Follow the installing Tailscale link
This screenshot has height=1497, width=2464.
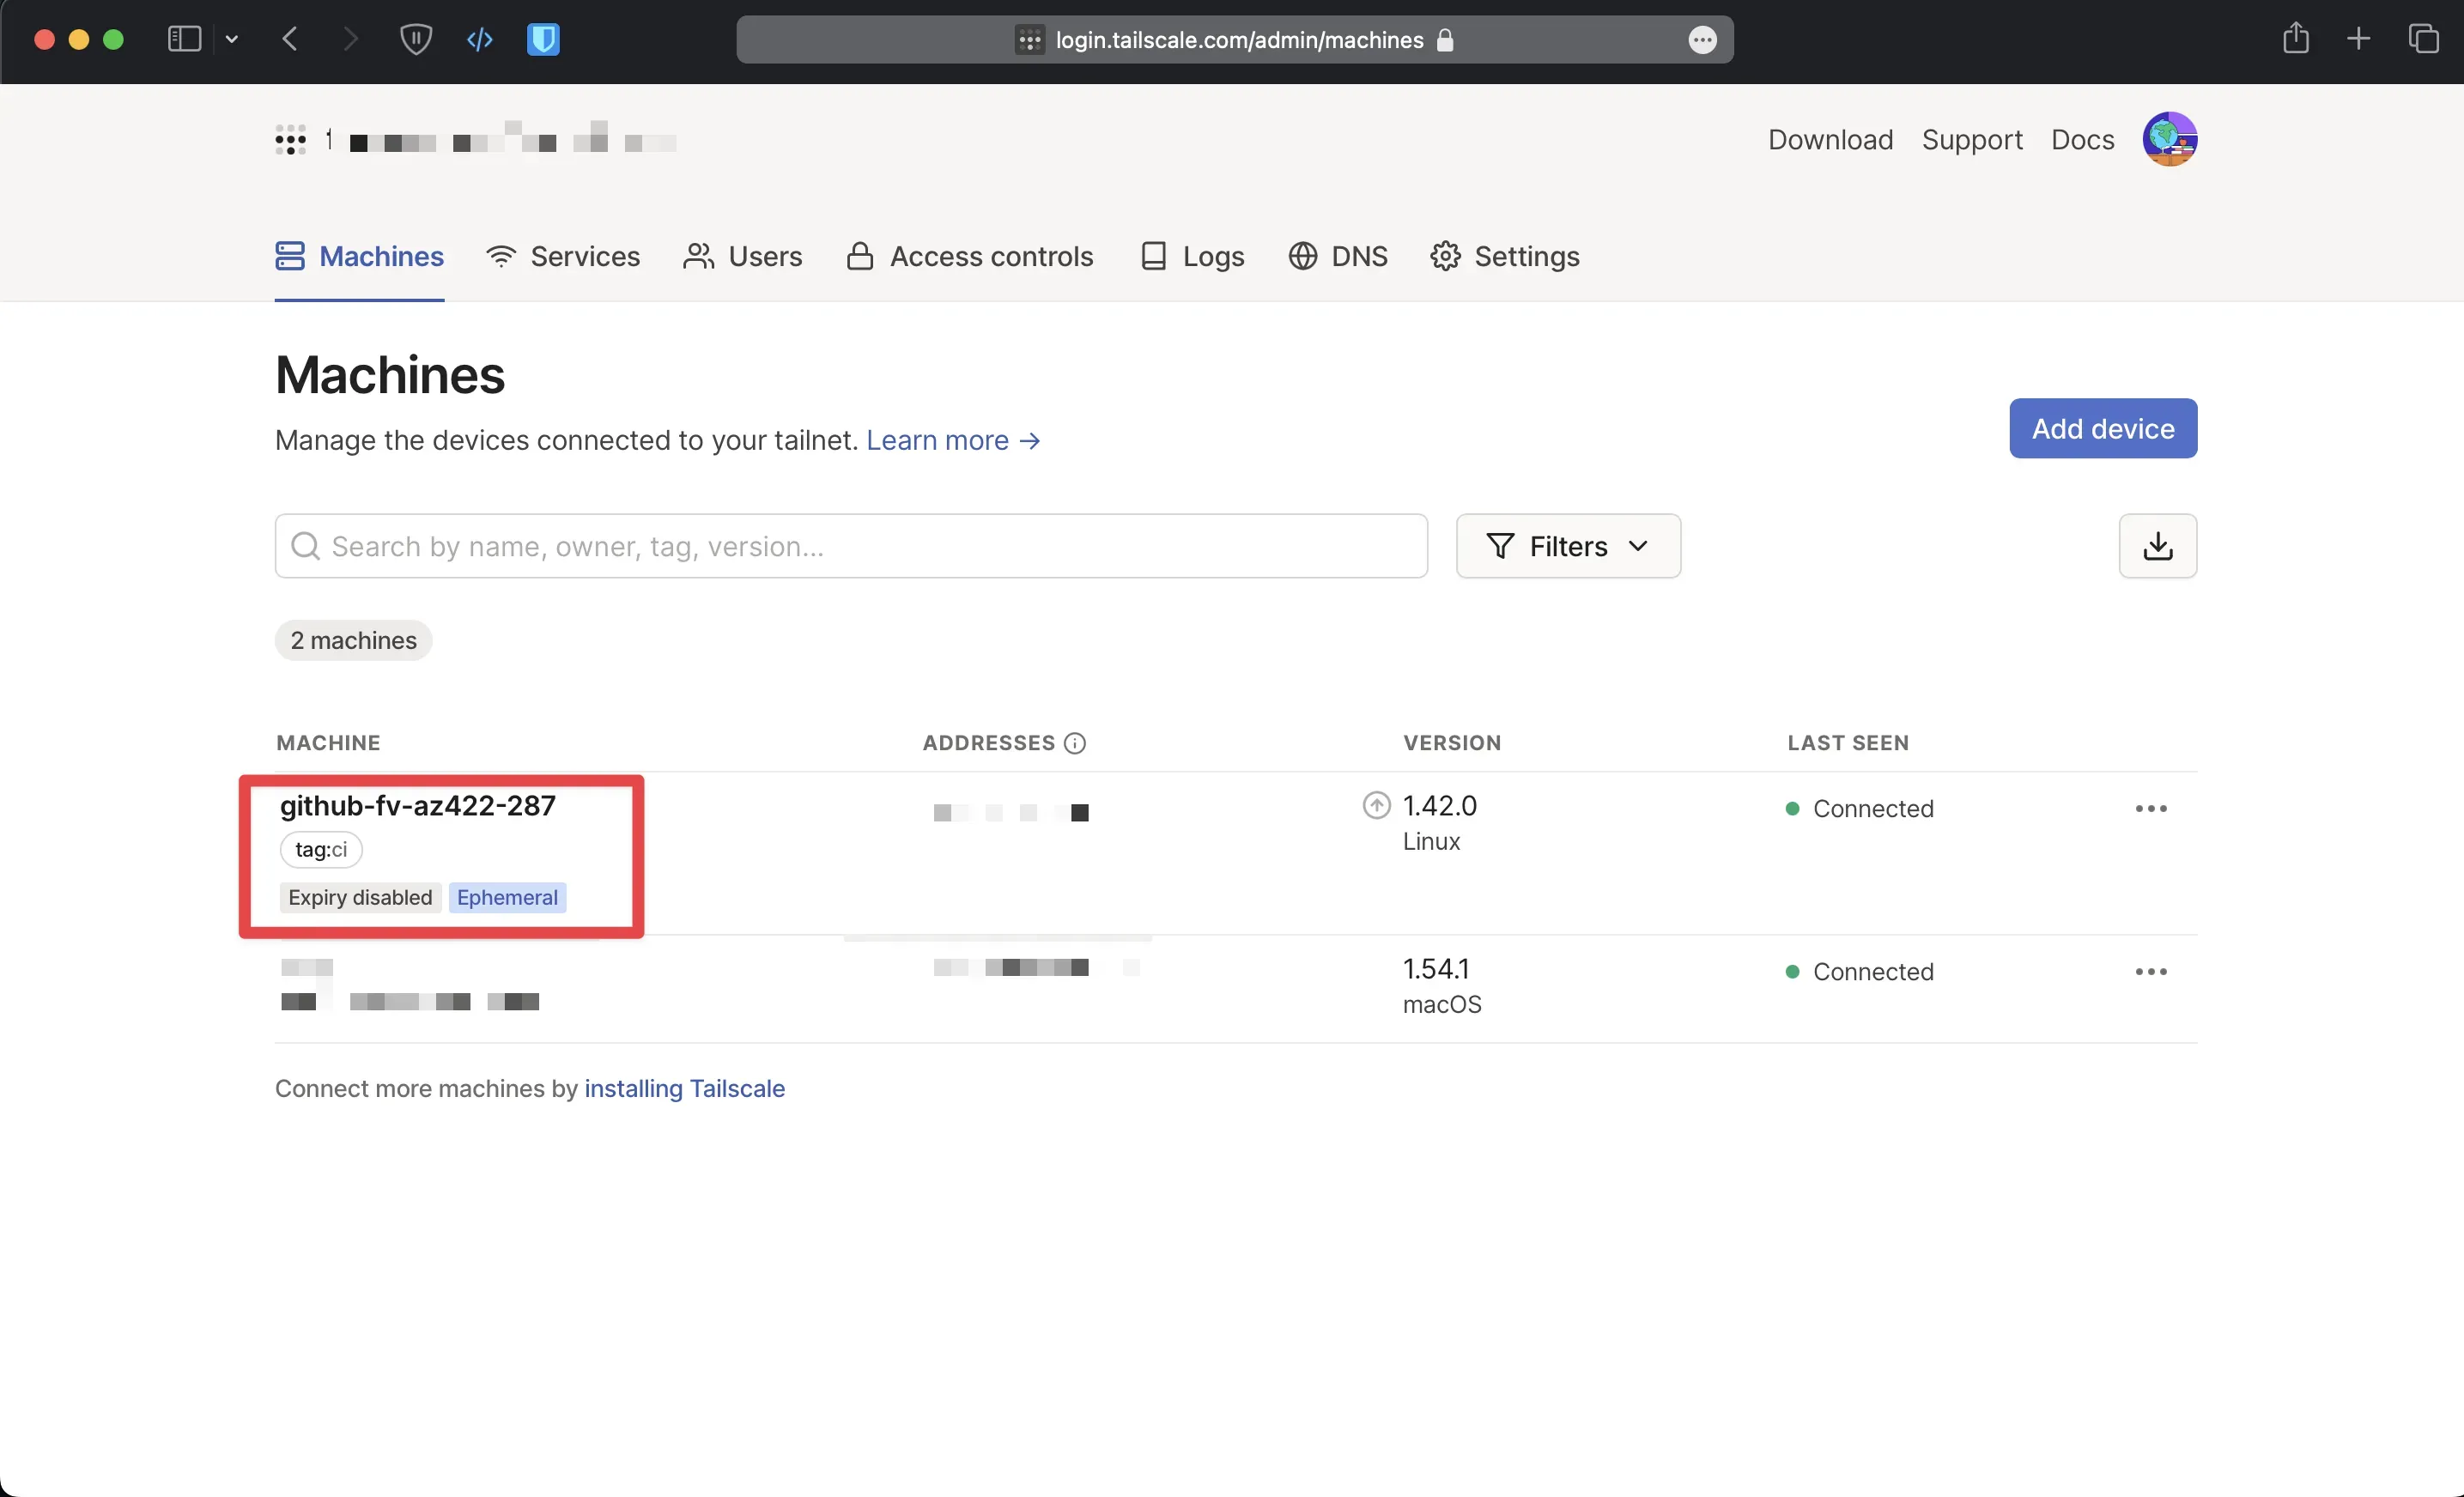[x=684, y=1088]
